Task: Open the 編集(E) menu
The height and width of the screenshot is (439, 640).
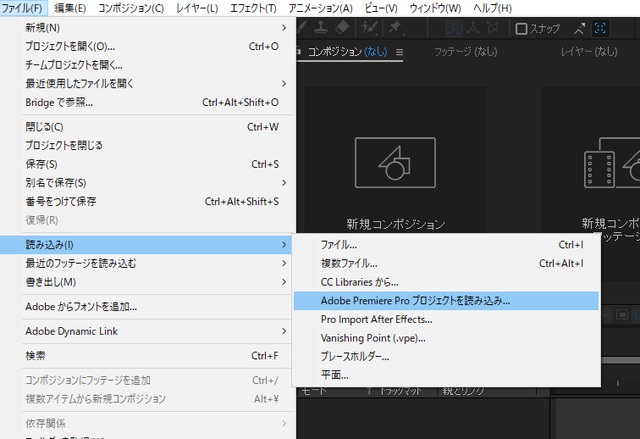Action: (70, 8)
